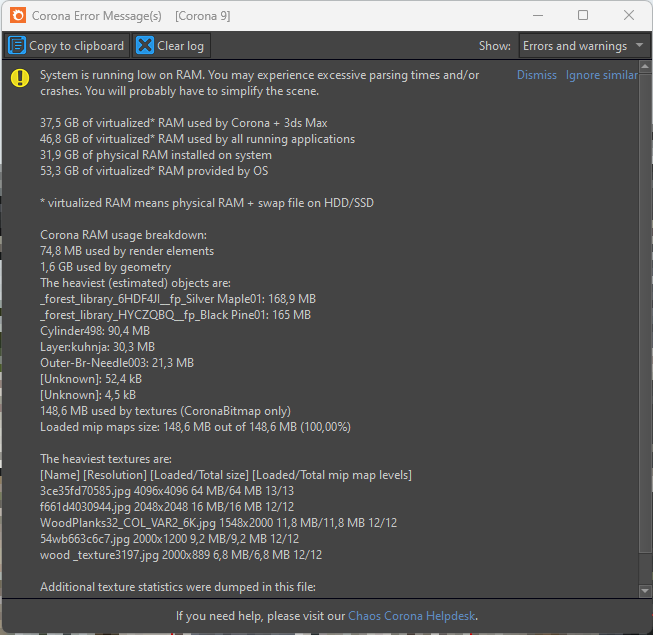Click the yellow warning exclamation icon
Viewport: 653px width, 635px height.
tap(20, 78)
